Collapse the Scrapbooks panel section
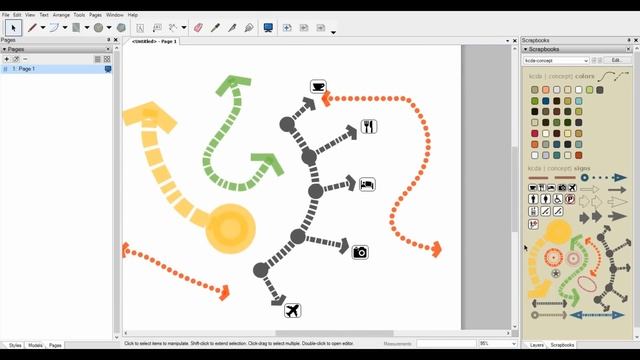The image size is (640, 360). pos(526,49)
